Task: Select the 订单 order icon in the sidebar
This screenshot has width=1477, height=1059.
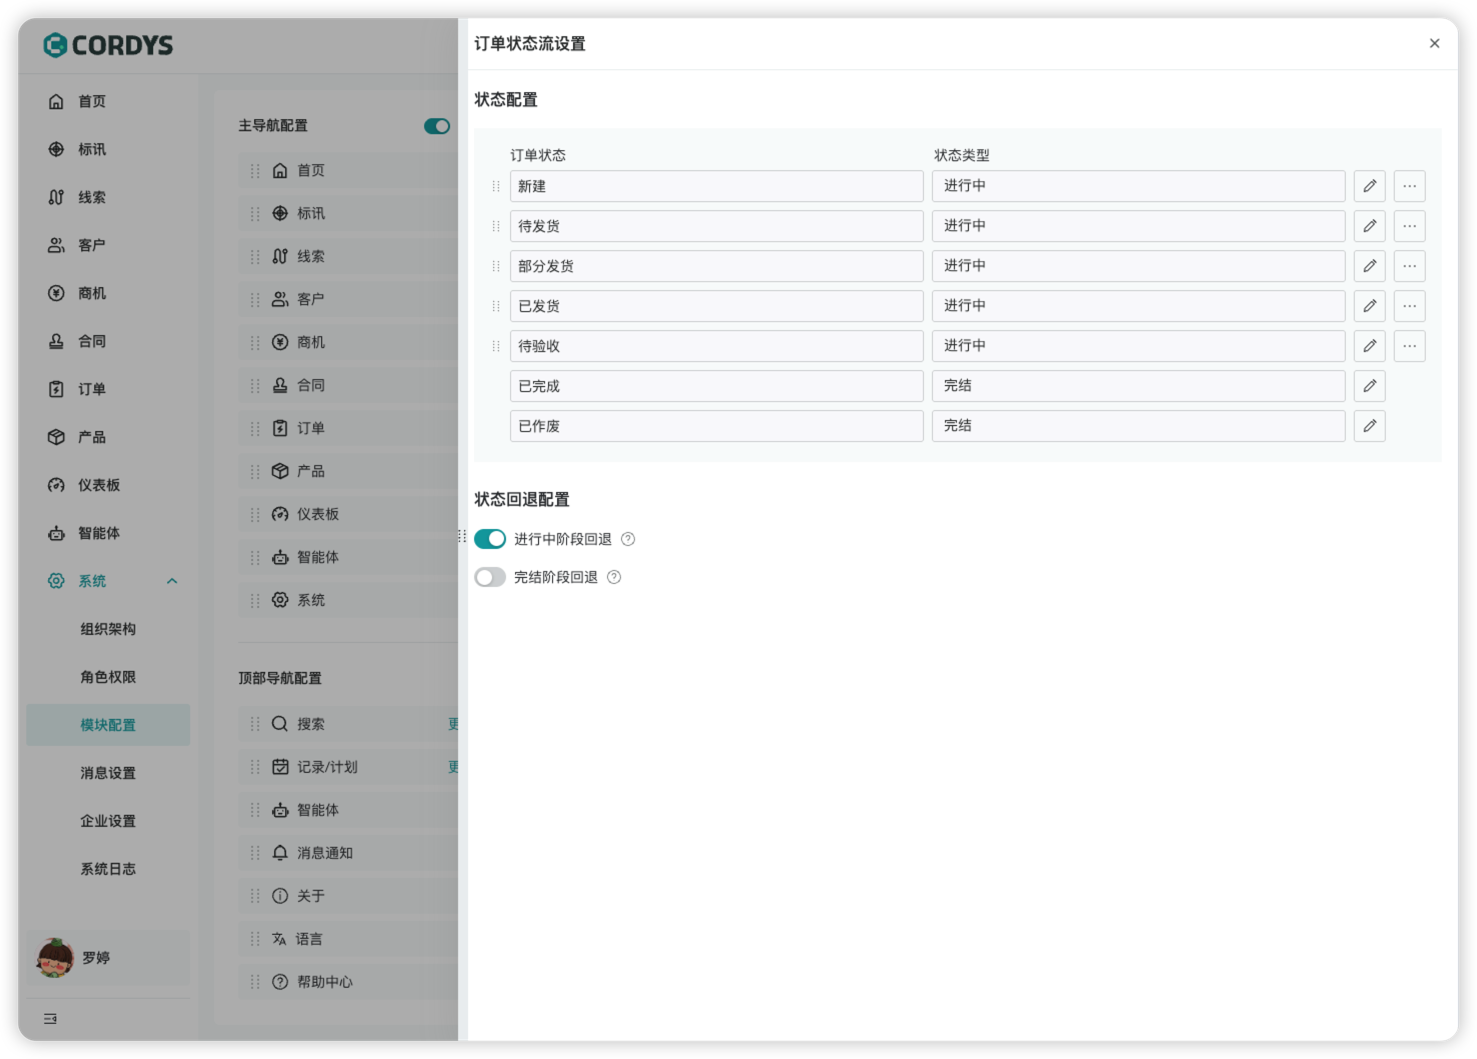Action: click(x=56, y=389)
